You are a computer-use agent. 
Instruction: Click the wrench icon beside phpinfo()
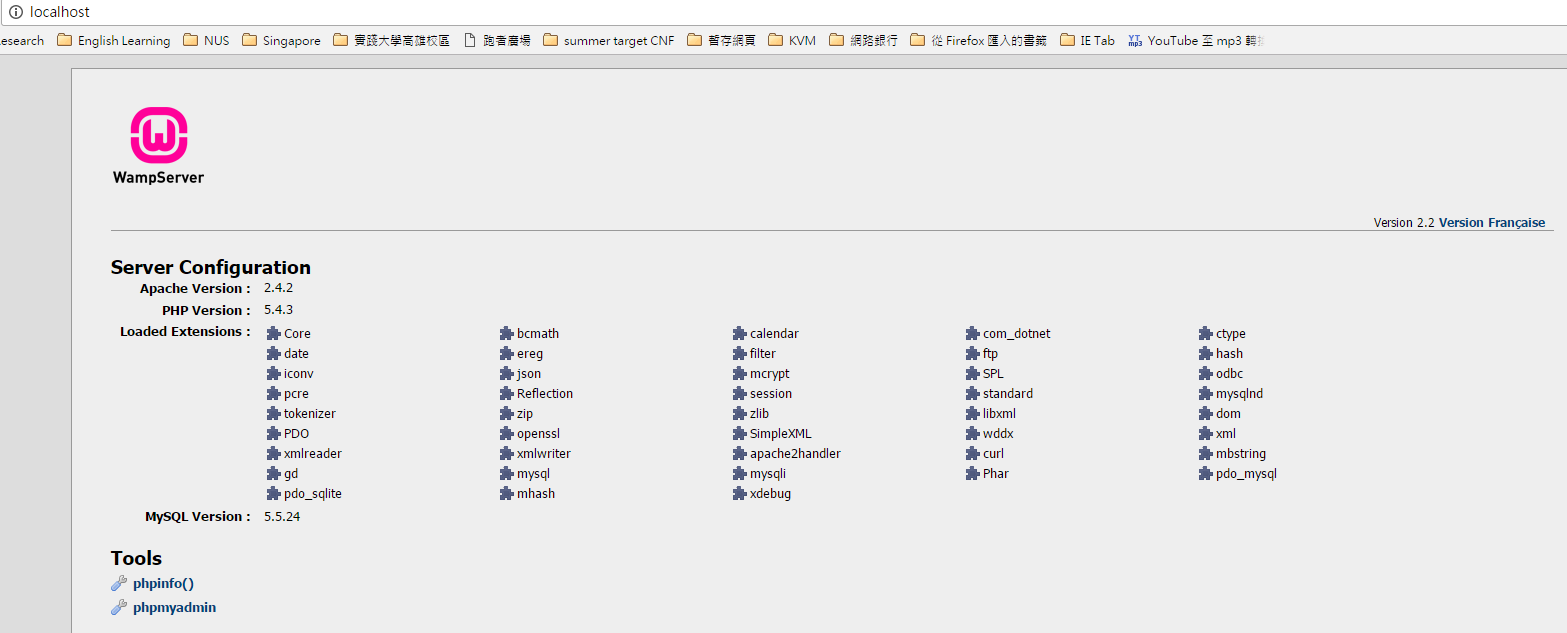pos(119,584)
